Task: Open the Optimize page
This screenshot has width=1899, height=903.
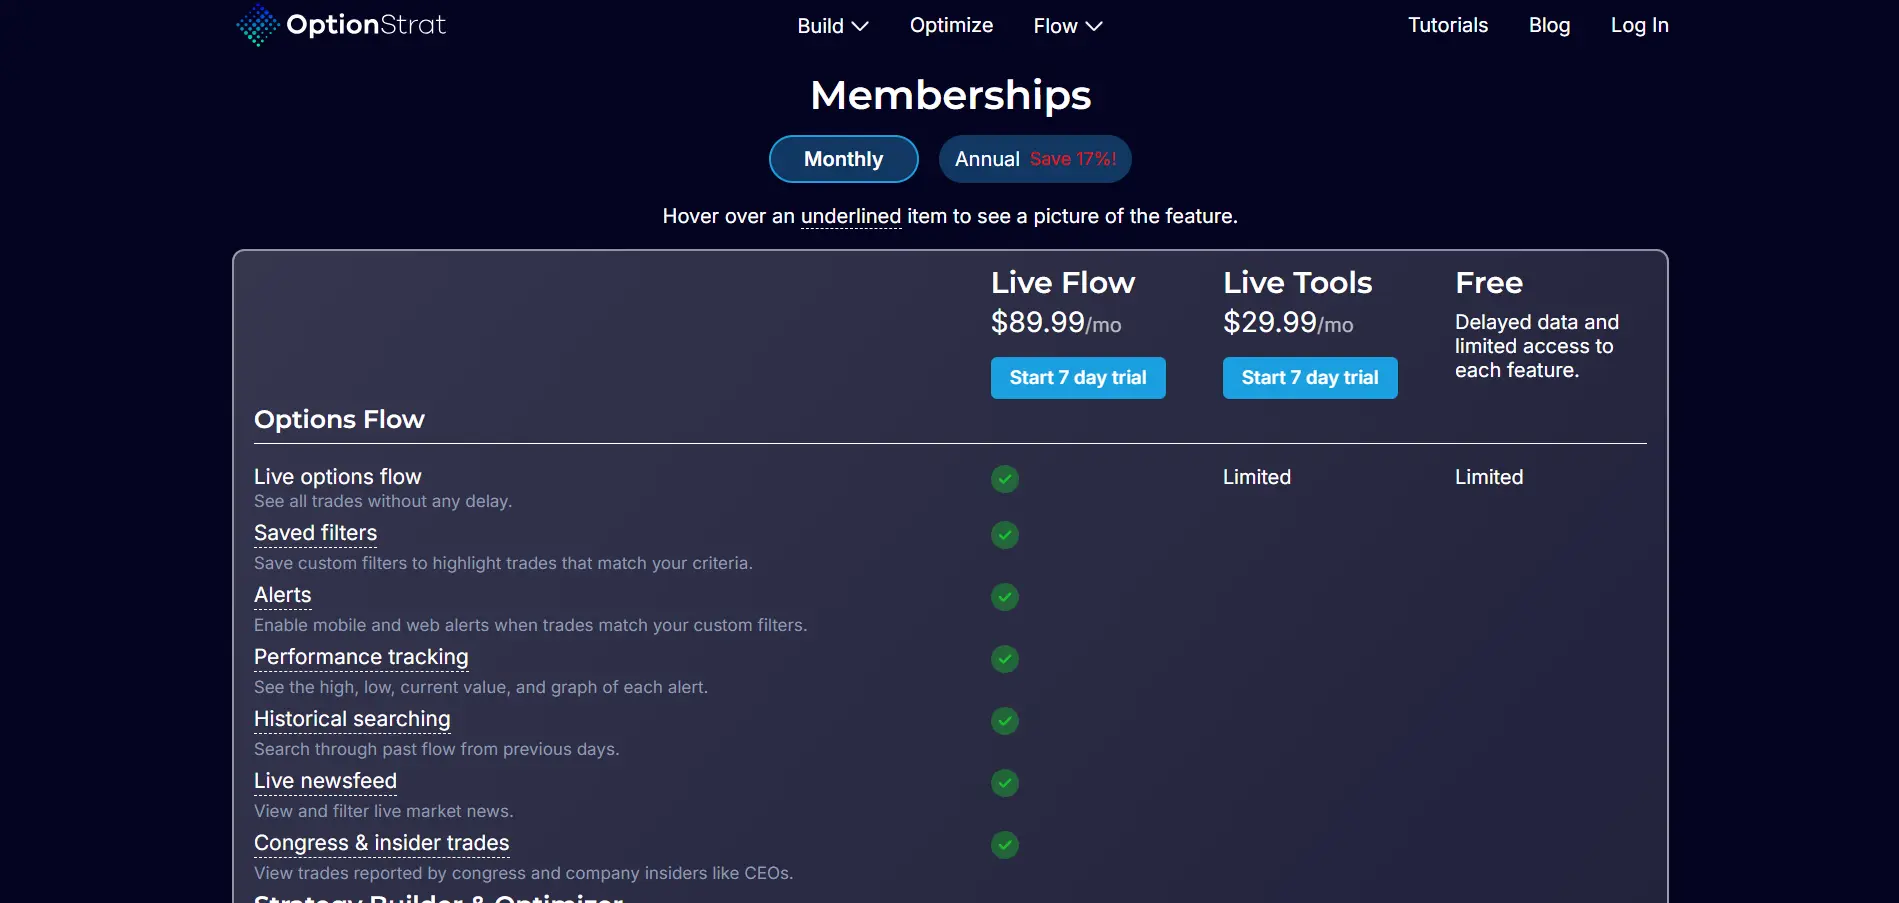Action: point(951,25)
